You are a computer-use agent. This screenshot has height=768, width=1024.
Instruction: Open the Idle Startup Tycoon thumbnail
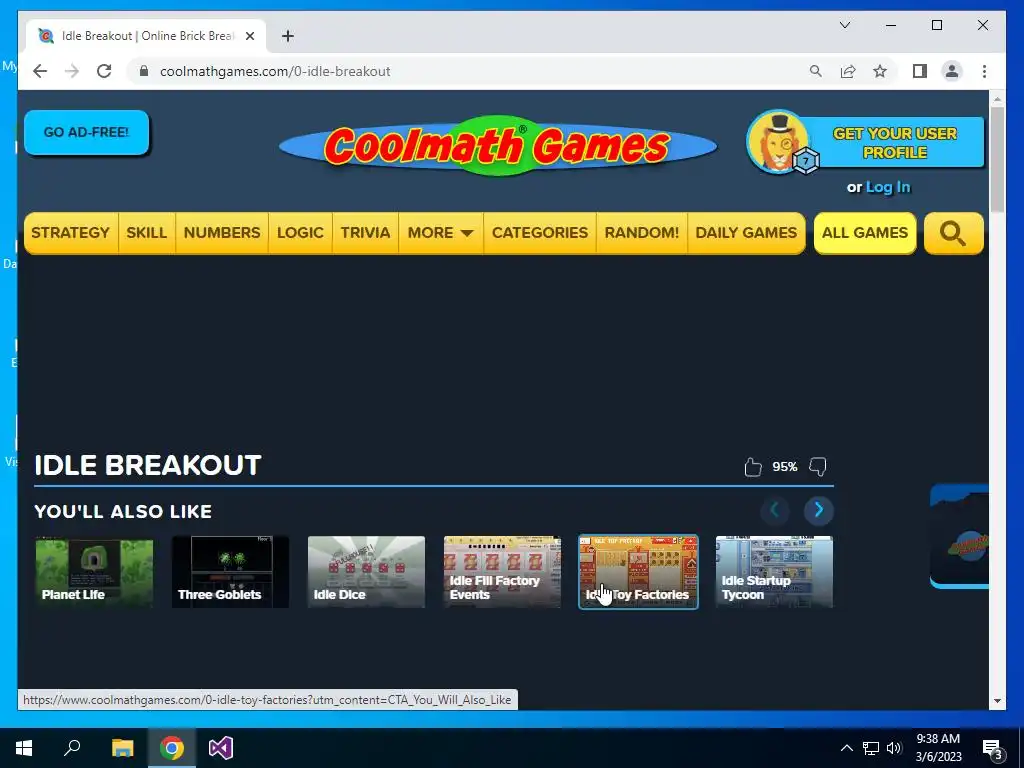pos(775,572)
